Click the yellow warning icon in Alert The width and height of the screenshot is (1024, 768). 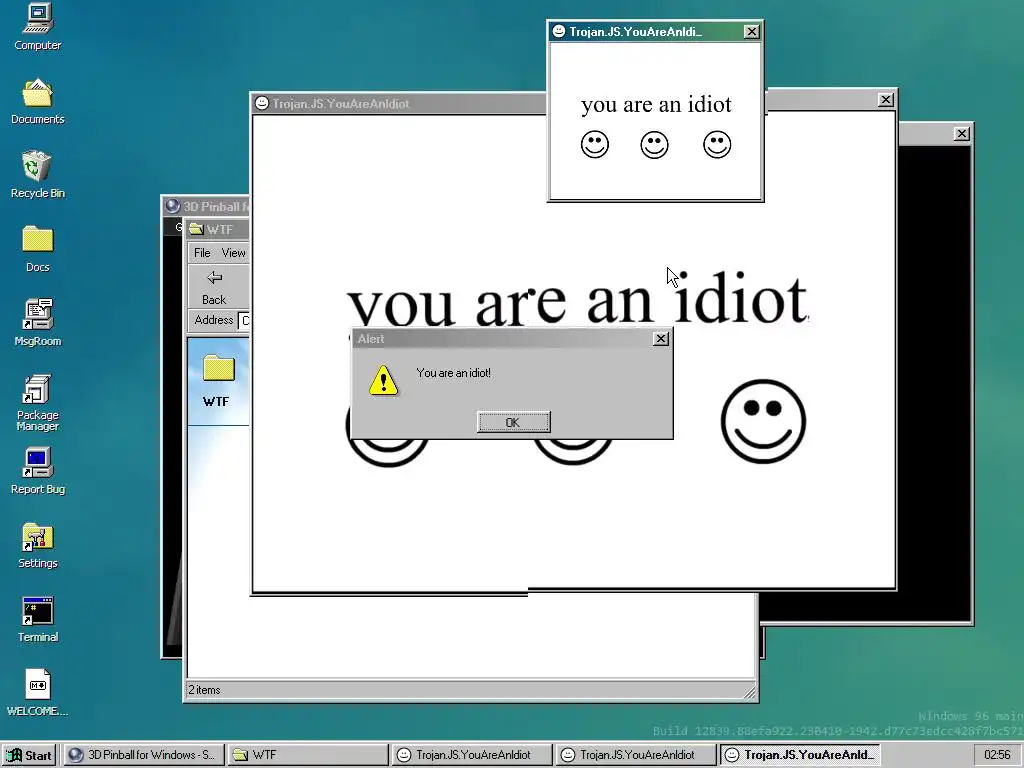[383, 380]
